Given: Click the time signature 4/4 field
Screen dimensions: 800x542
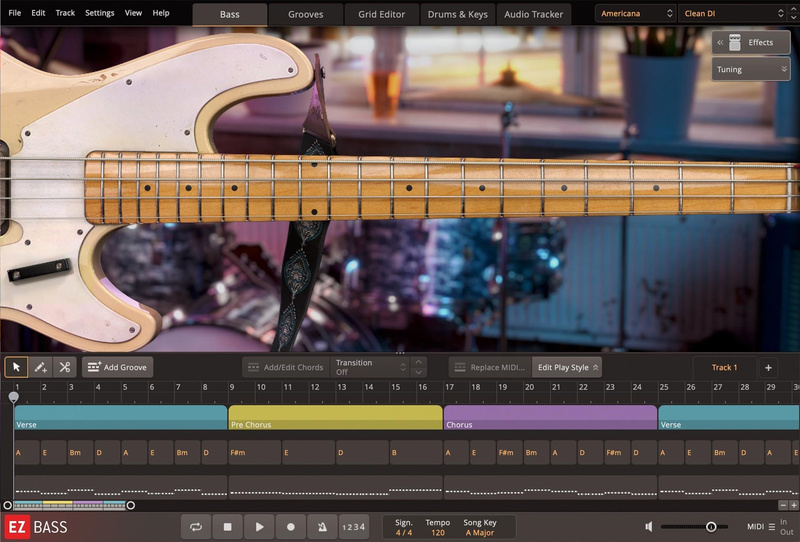Looking at the screenshot, I should pyautogui.click(x=404, y=527).
